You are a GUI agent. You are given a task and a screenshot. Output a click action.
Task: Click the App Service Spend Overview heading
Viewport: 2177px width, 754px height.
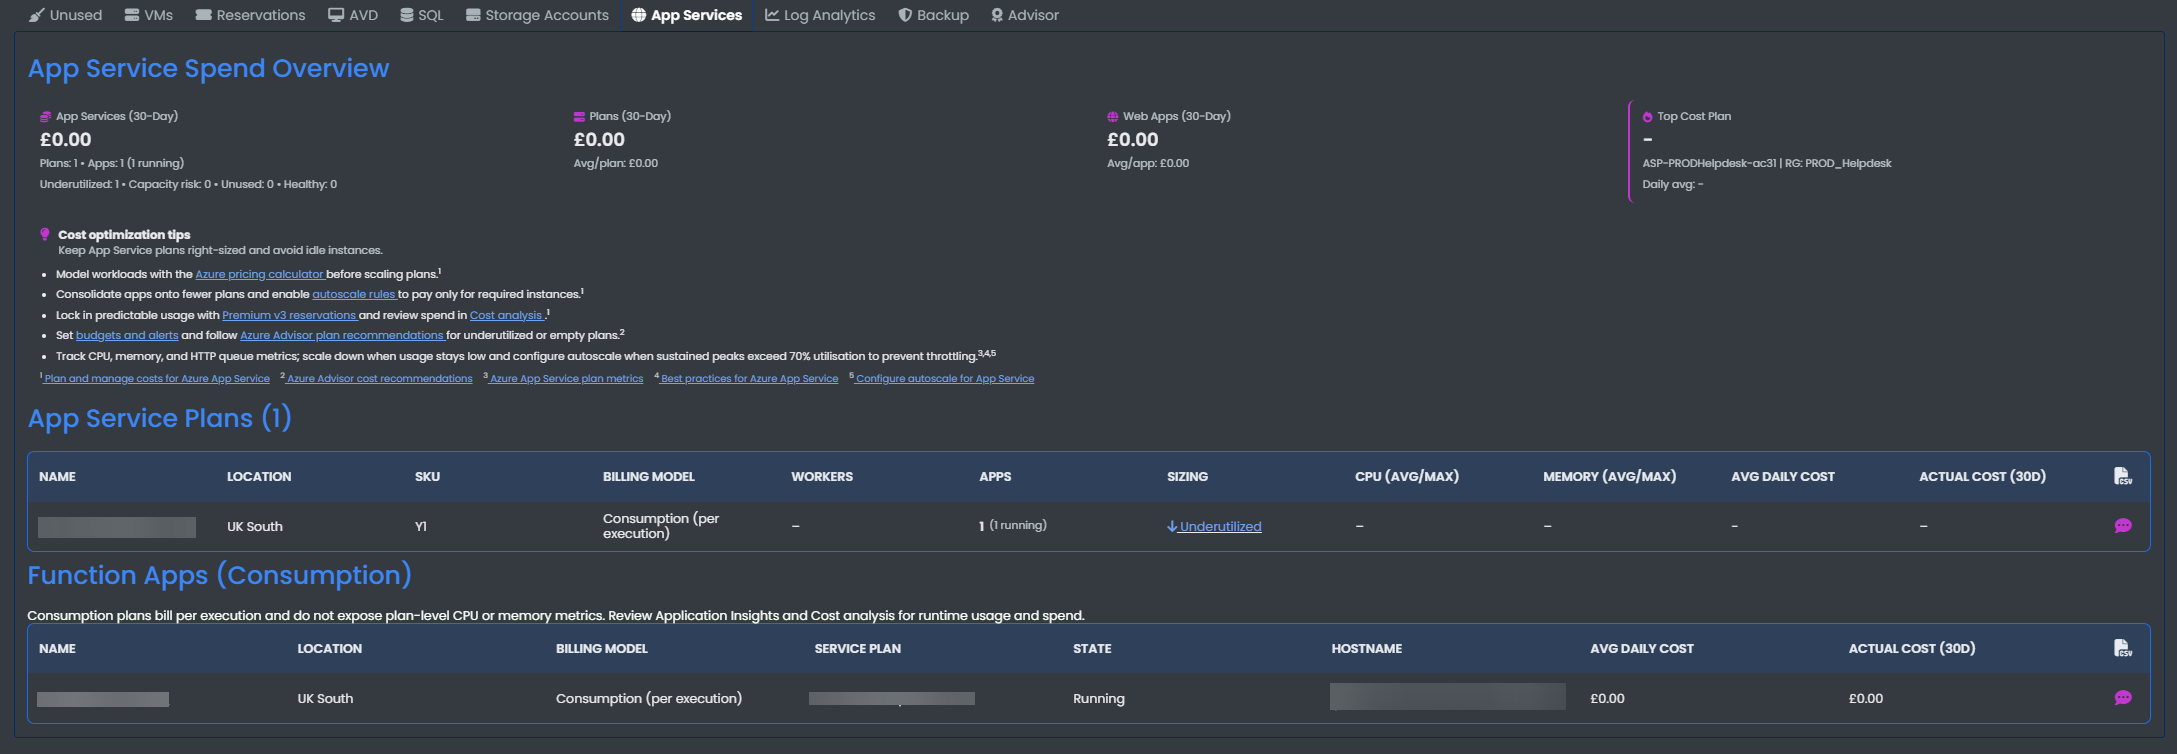(x=208, y=68)
